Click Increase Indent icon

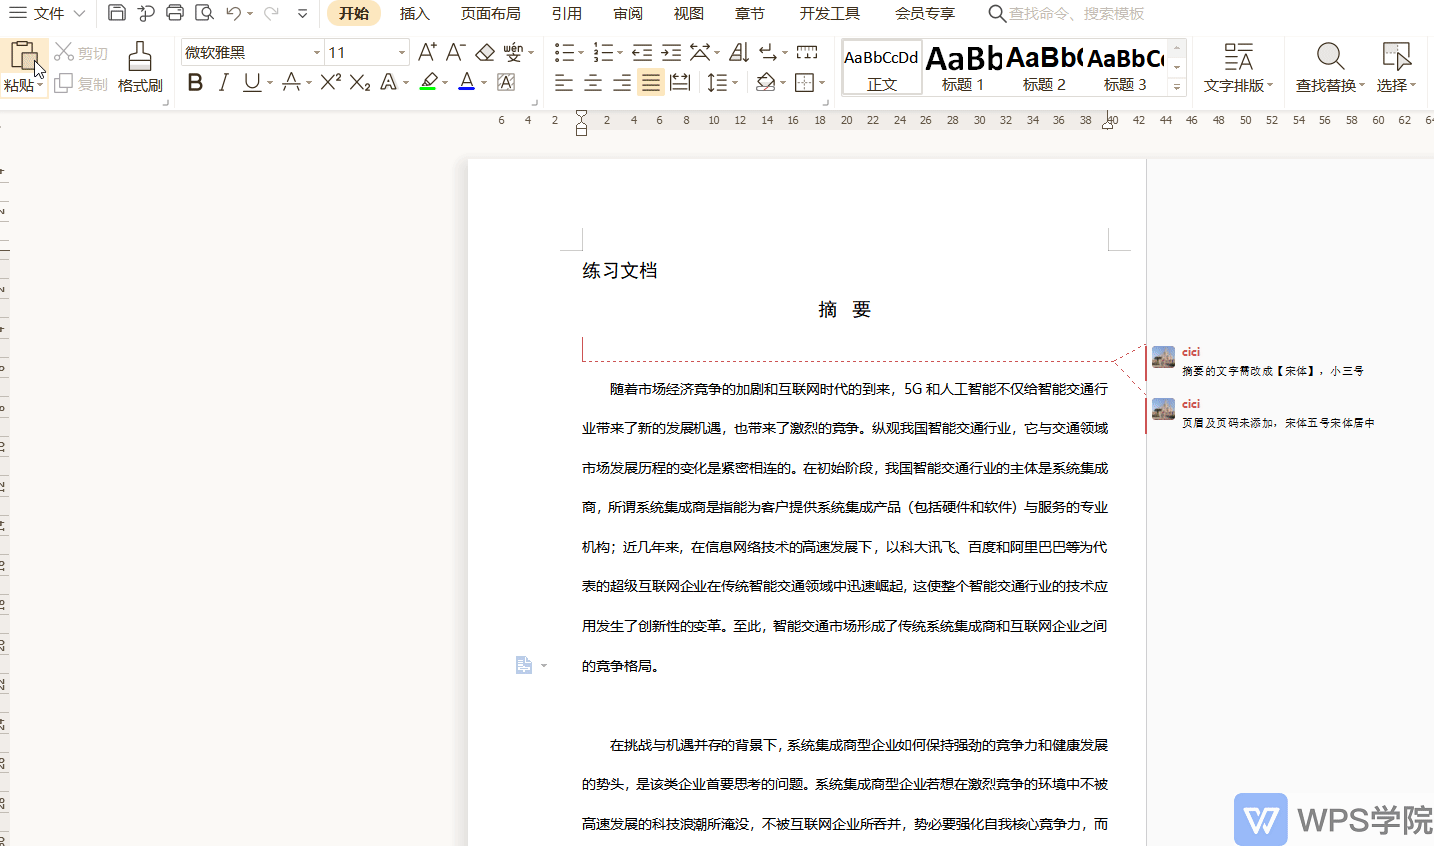tap(671, 52)
